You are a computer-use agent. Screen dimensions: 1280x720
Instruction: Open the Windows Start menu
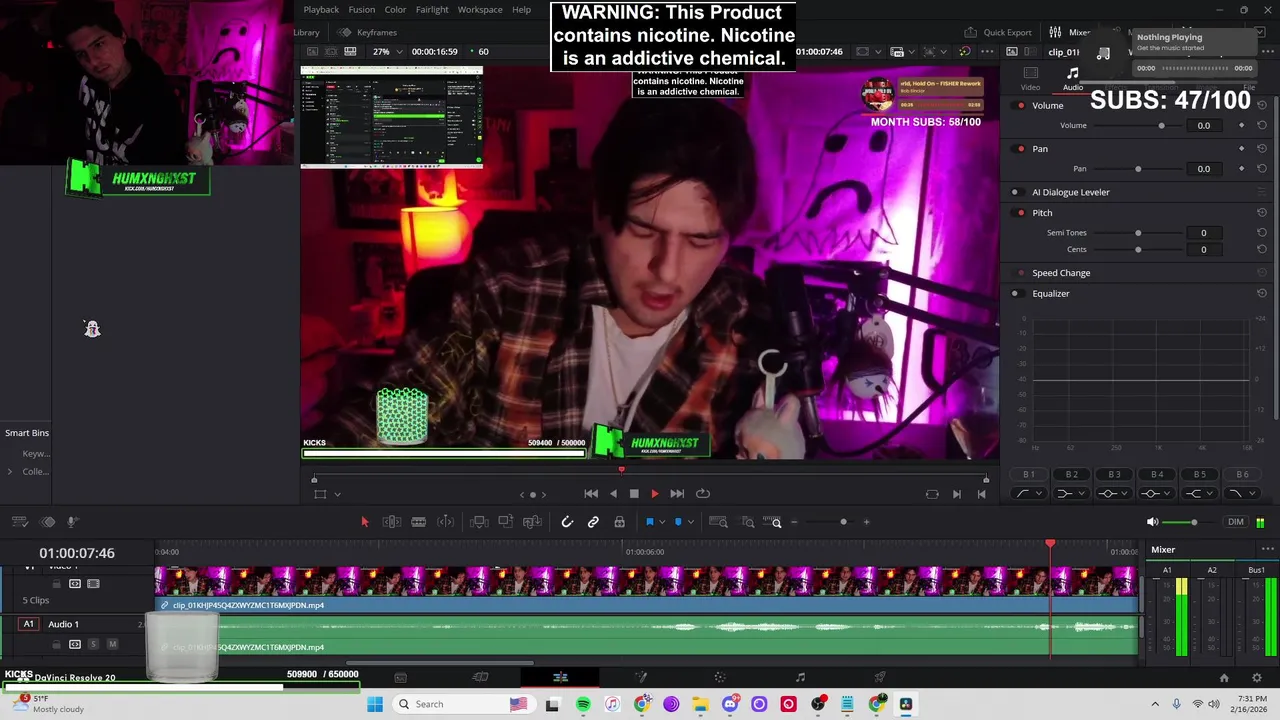[x=375, y=704]
